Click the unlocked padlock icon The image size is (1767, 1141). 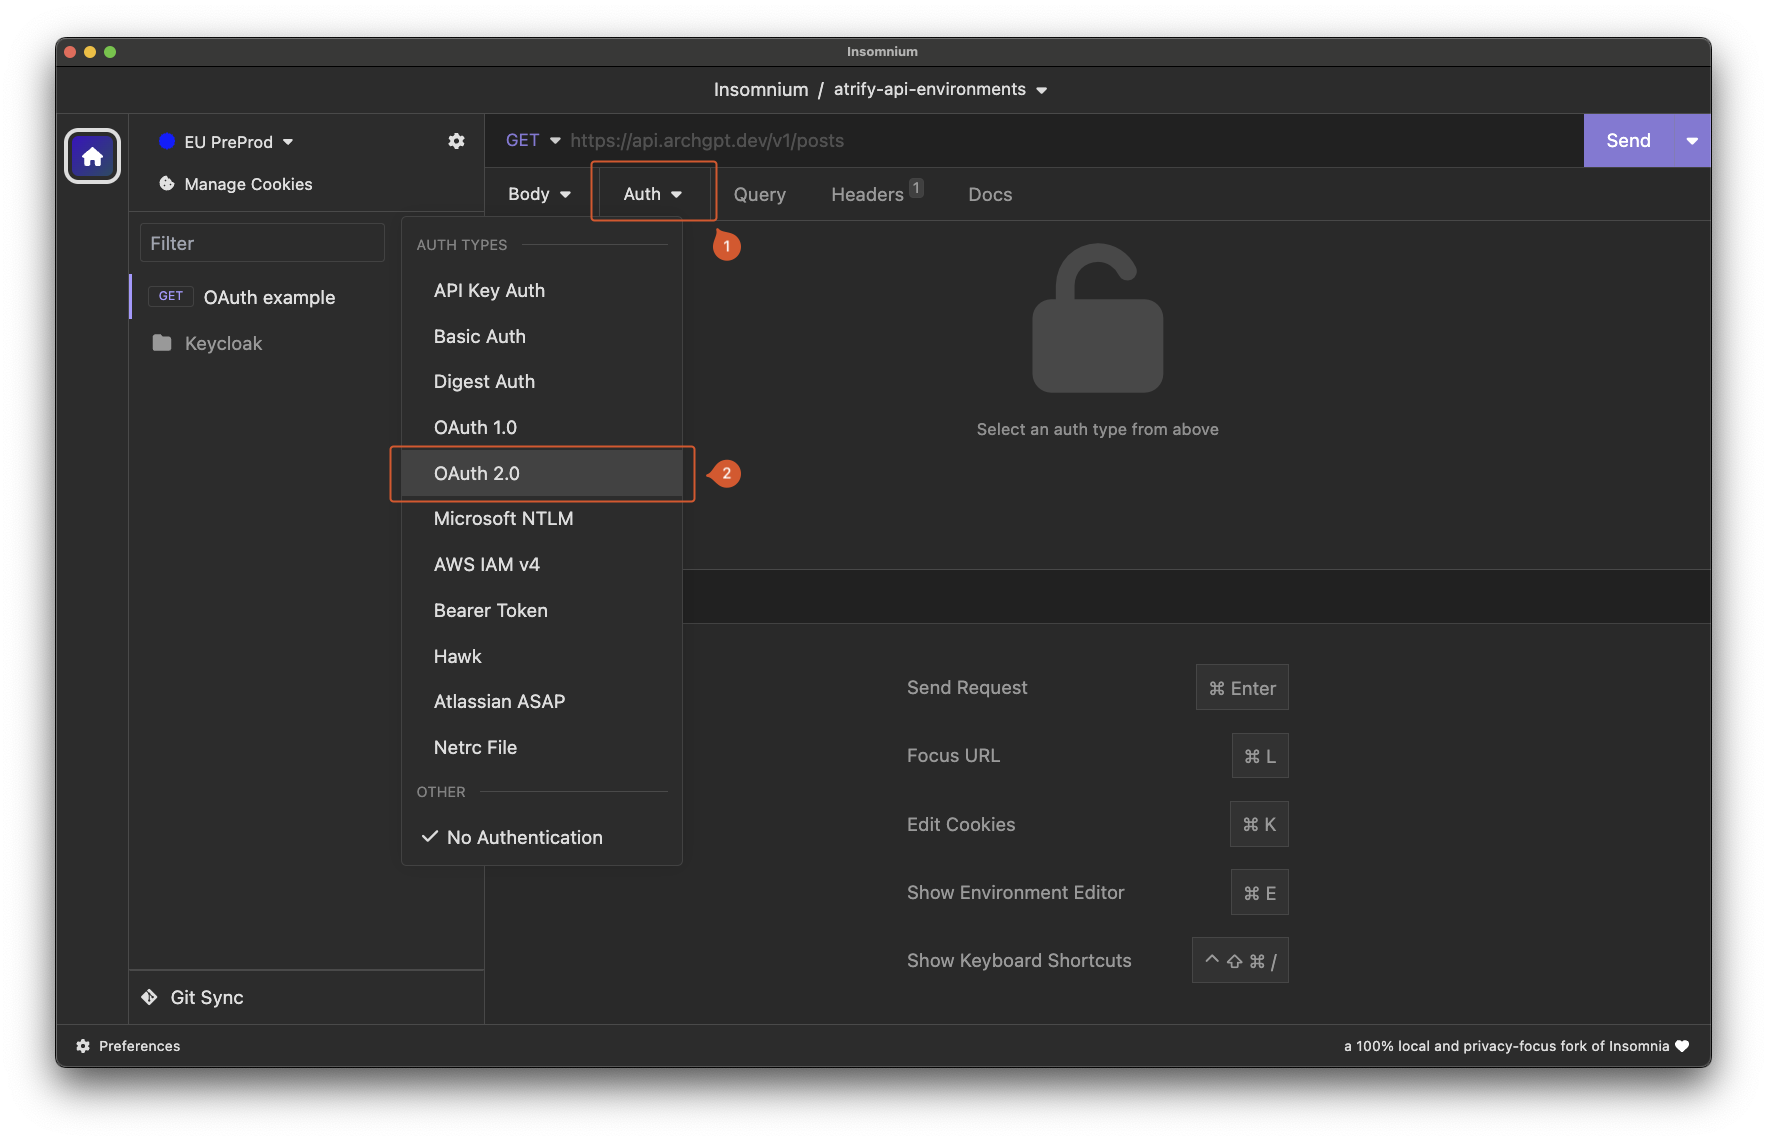pos(1097,319)
